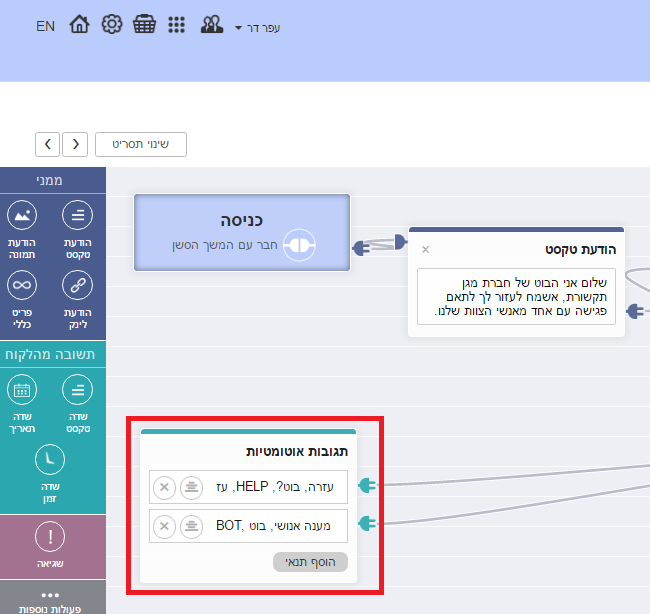Open user dropdown עפר דר
Screen dimensions: 650x614
[x=258, y=27]
